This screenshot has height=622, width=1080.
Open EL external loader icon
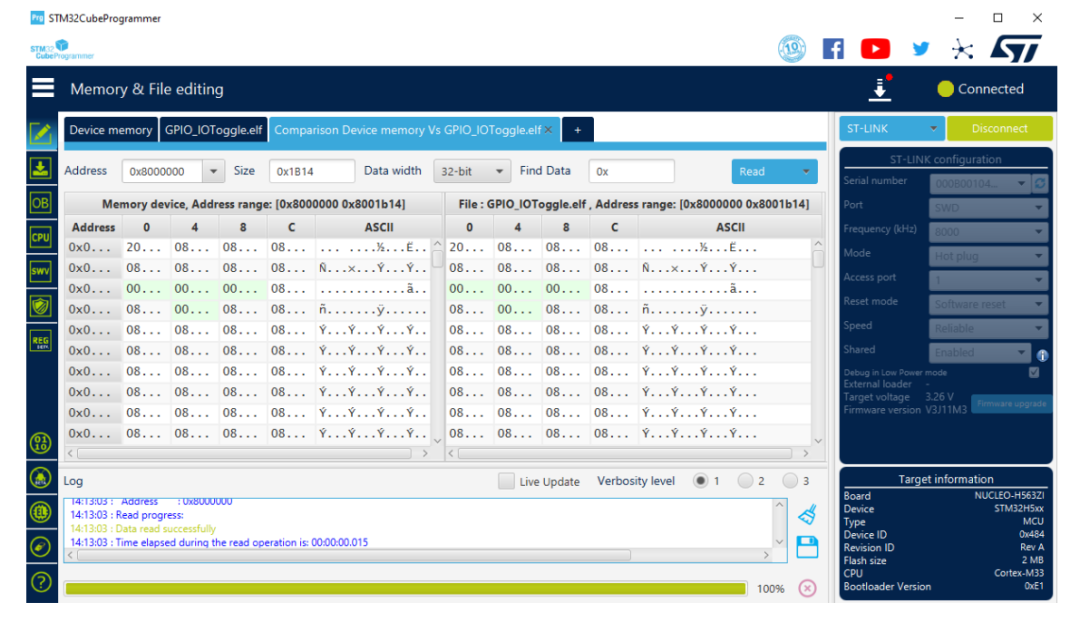click(x=41, y=512)
